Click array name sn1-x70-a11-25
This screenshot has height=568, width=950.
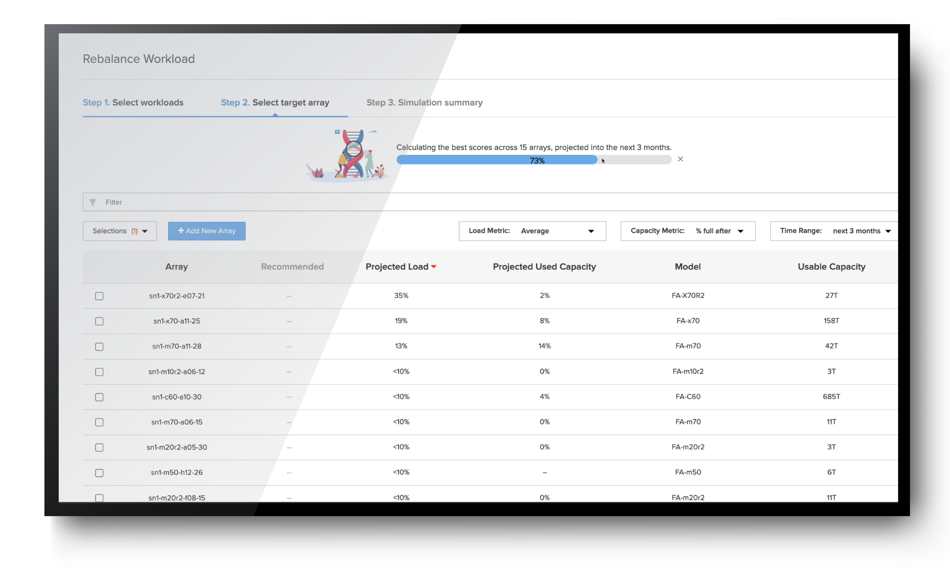(x=176, y=321)
